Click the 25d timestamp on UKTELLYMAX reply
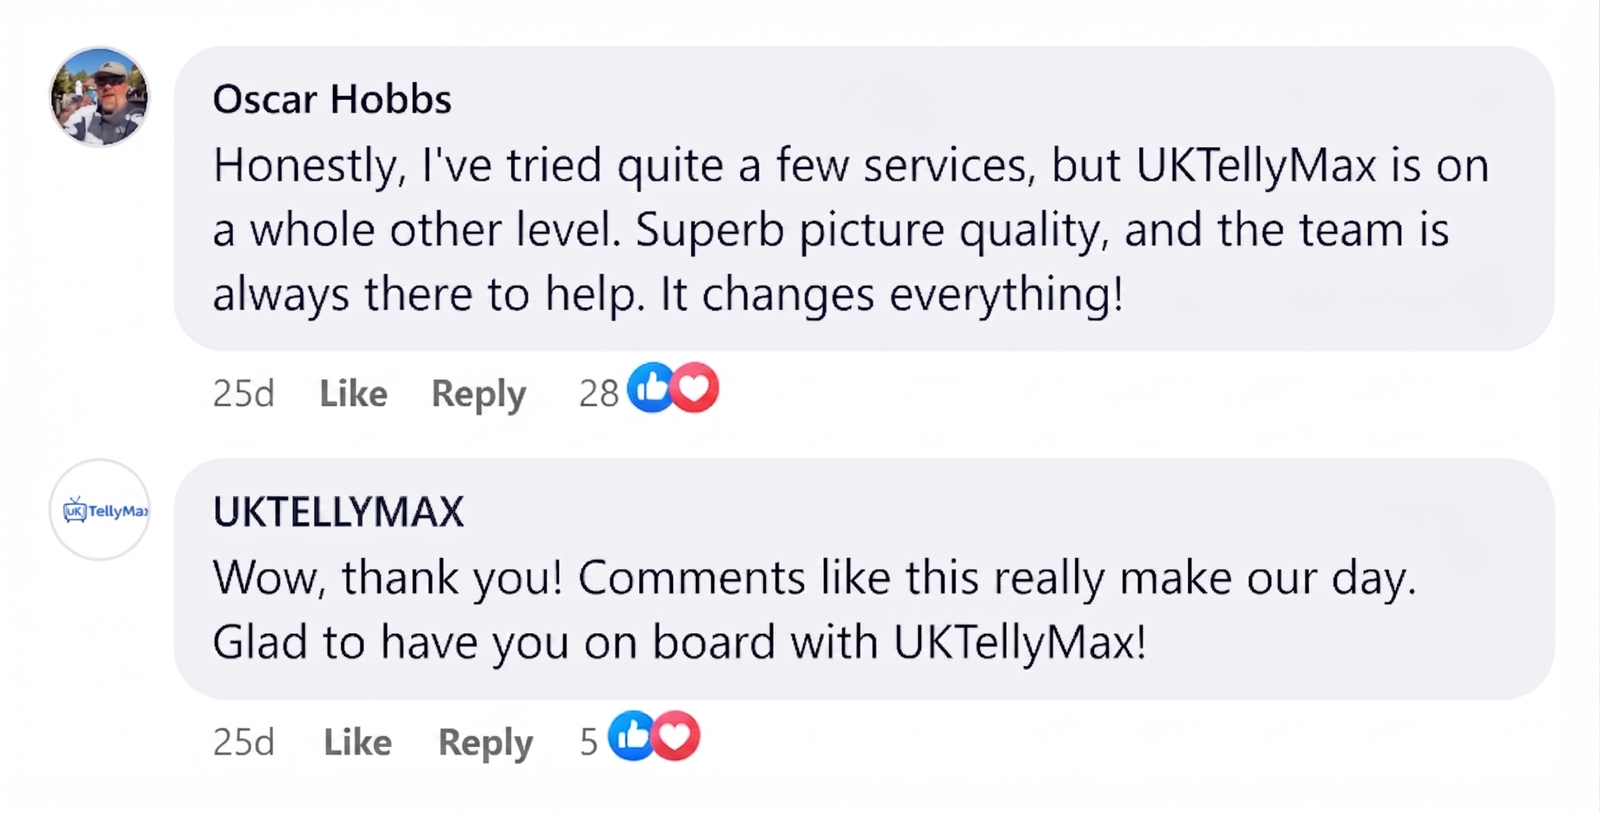 click(243, 742)
